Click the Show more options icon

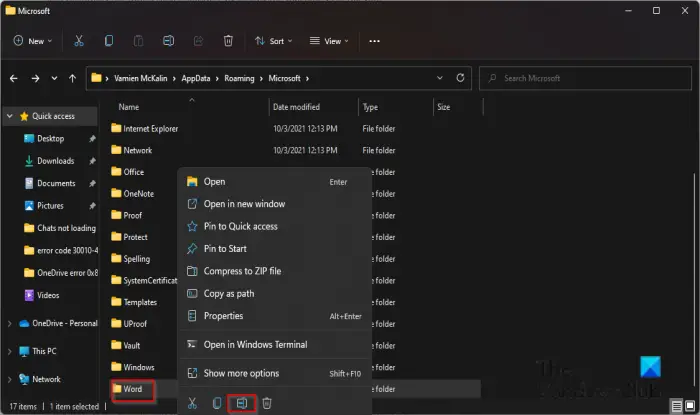point(192,373)
